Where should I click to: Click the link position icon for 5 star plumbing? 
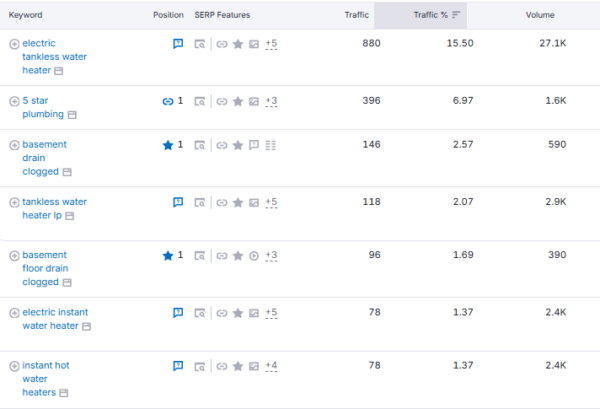(167, 101)
